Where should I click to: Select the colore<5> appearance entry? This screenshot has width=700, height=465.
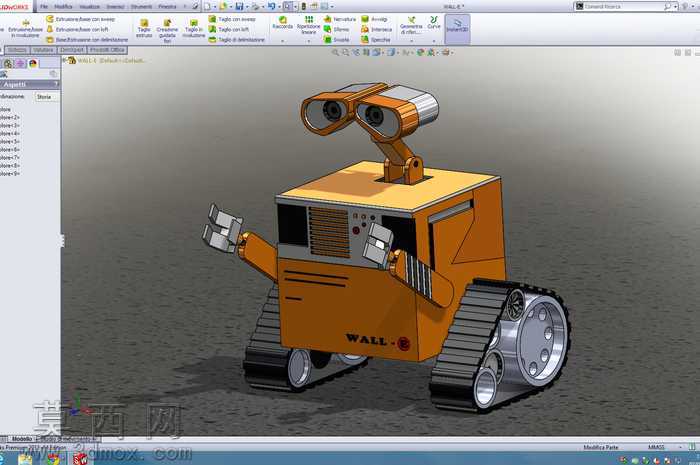pos(10,141)
